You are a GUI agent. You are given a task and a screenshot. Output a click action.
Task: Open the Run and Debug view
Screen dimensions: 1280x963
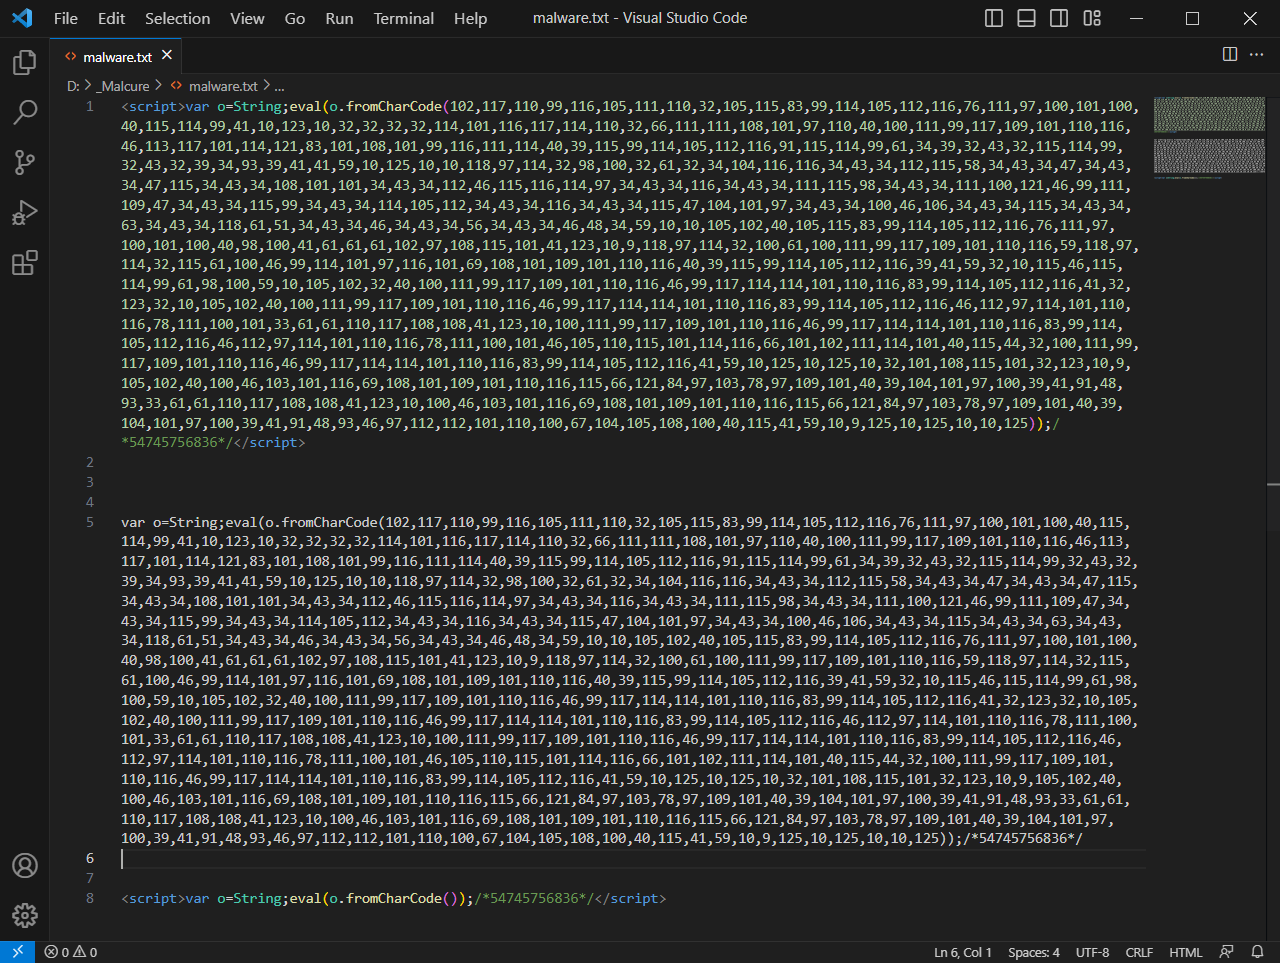point(25,212)
